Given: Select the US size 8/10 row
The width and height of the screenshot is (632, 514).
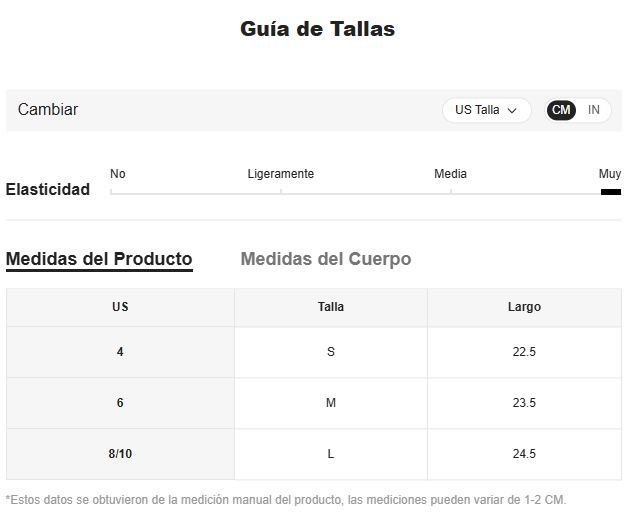Looking at the screenshot, I should [x=314, y=454].
